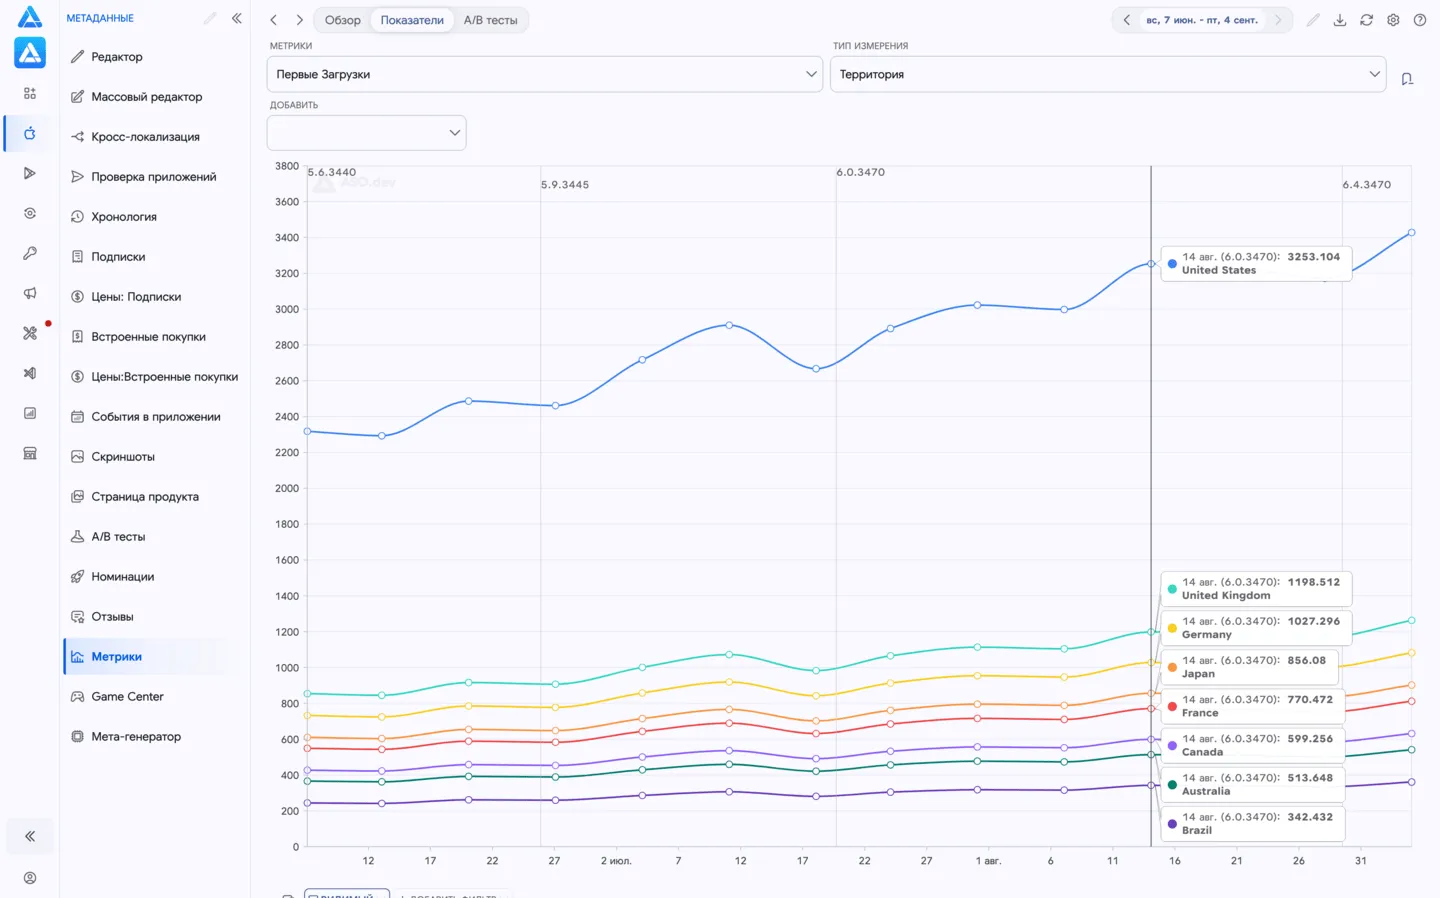Screen dimensions: 1440x898
Task: Open Отзывы in the side menu
Action: (x=112, y=617)
